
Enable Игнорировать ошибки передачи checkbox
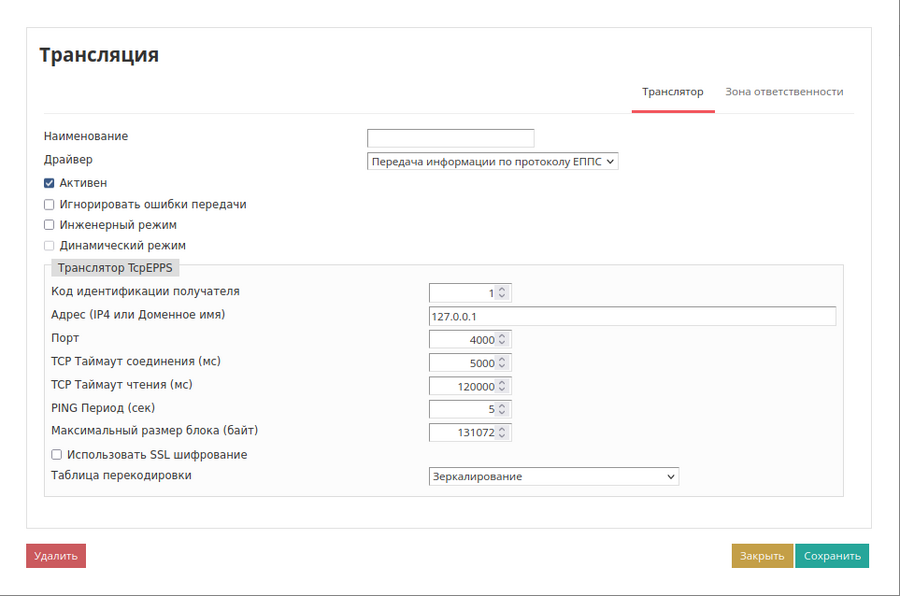pos(49,205)
